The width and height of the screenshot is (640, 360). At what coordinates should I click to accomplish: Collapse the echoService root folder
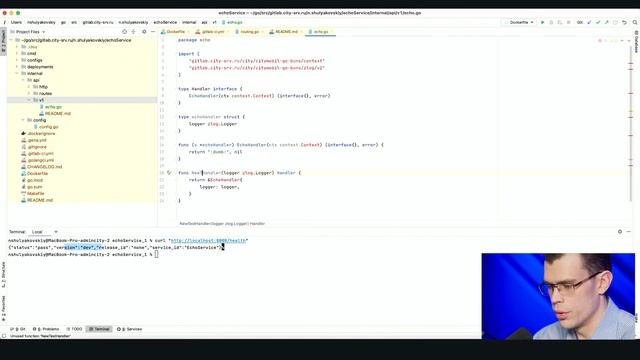point(11,40)
